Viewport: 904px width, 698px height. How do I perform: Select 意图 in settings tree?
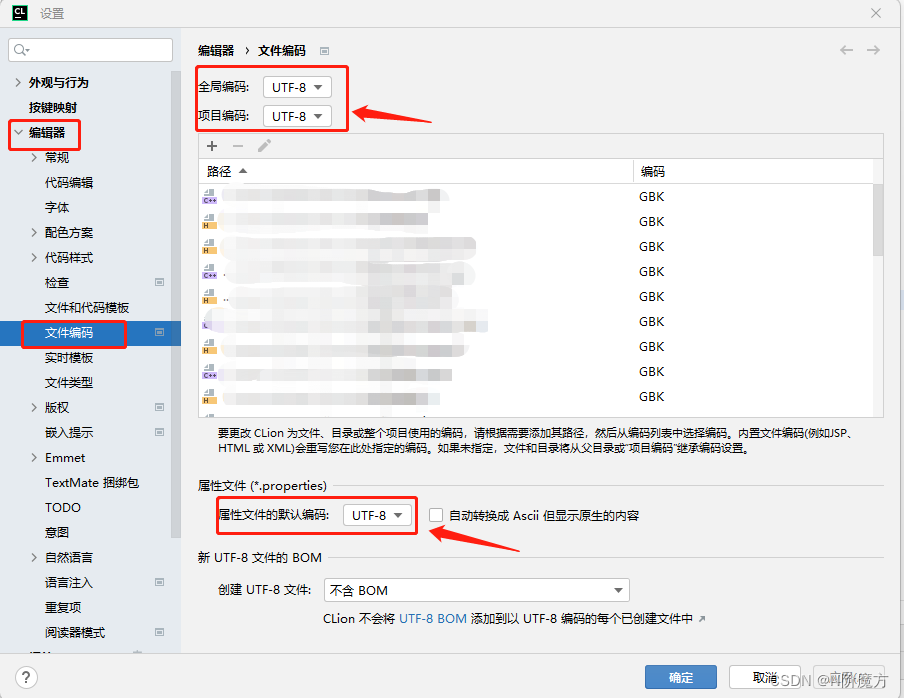coord(57,533)
